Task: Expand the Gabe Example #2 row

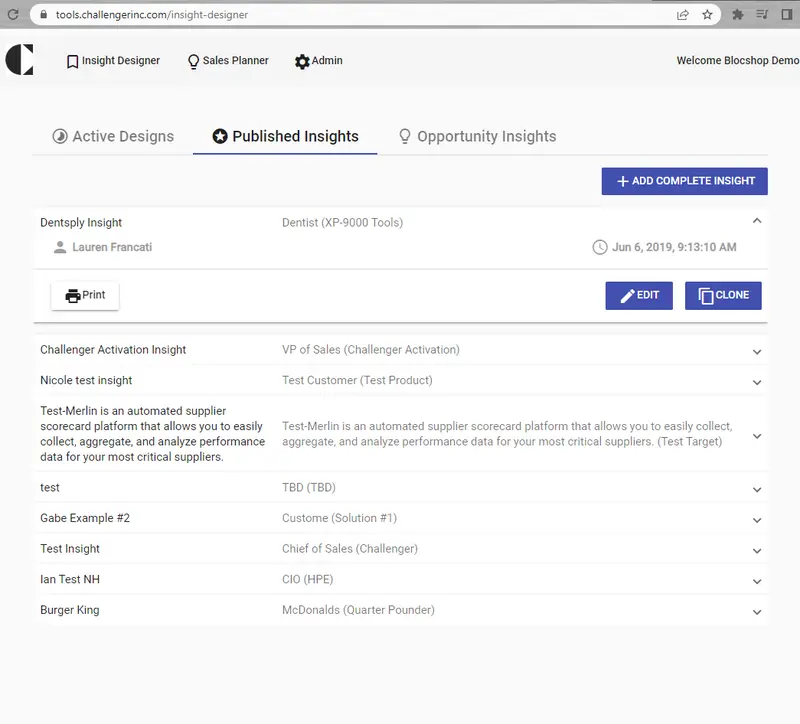Action: click(x=757, y=520)
